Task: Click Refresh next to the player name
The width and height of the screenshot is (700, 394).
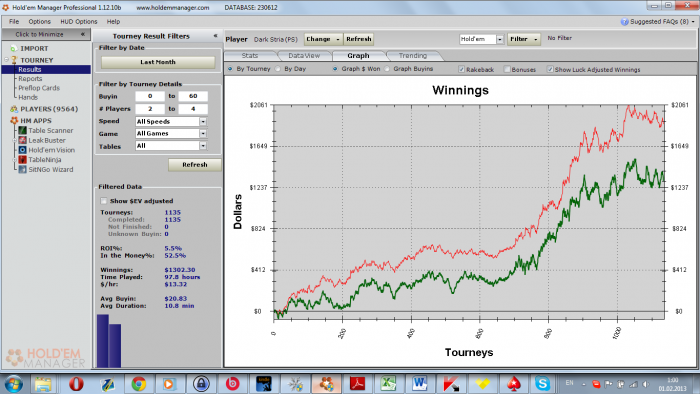Action: pos(359,39)
